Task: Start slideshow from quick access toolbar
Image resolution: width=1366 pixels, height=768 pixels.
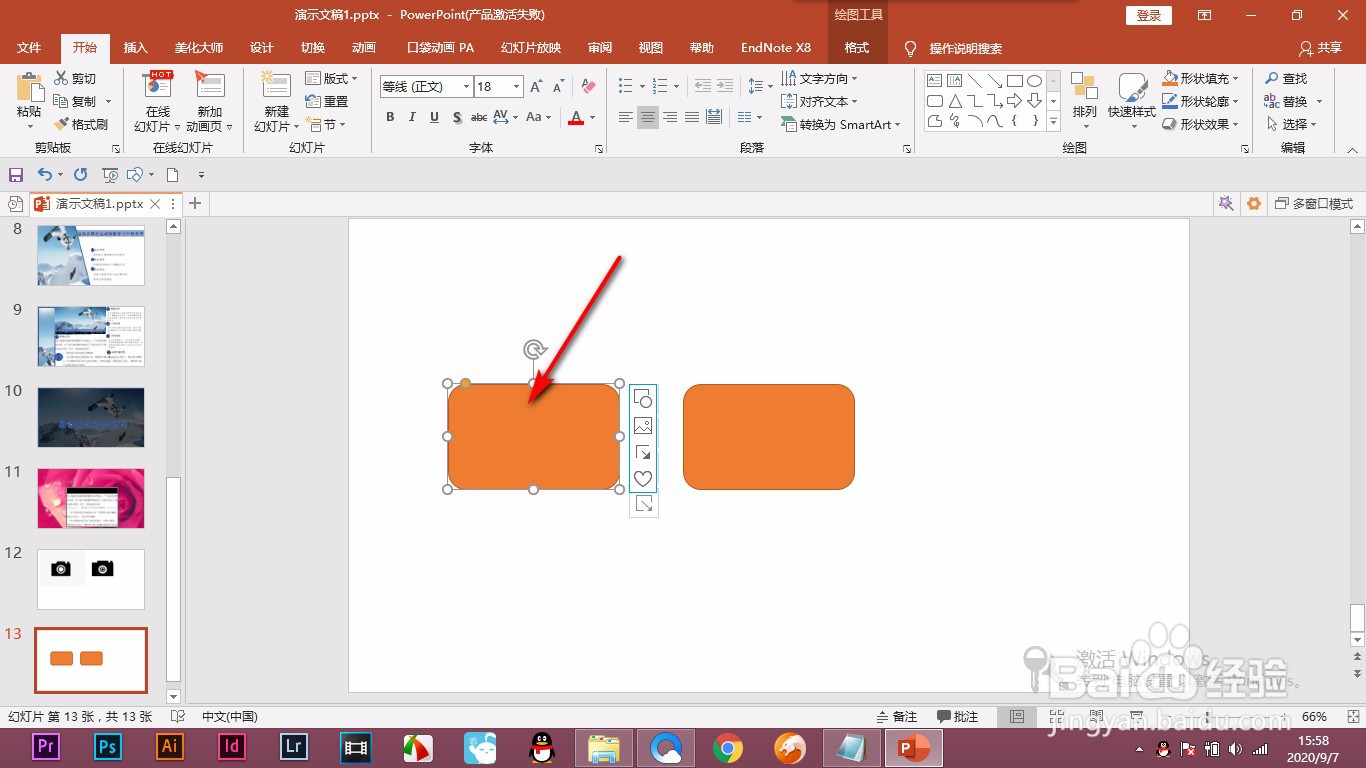Action: point(110,175)
